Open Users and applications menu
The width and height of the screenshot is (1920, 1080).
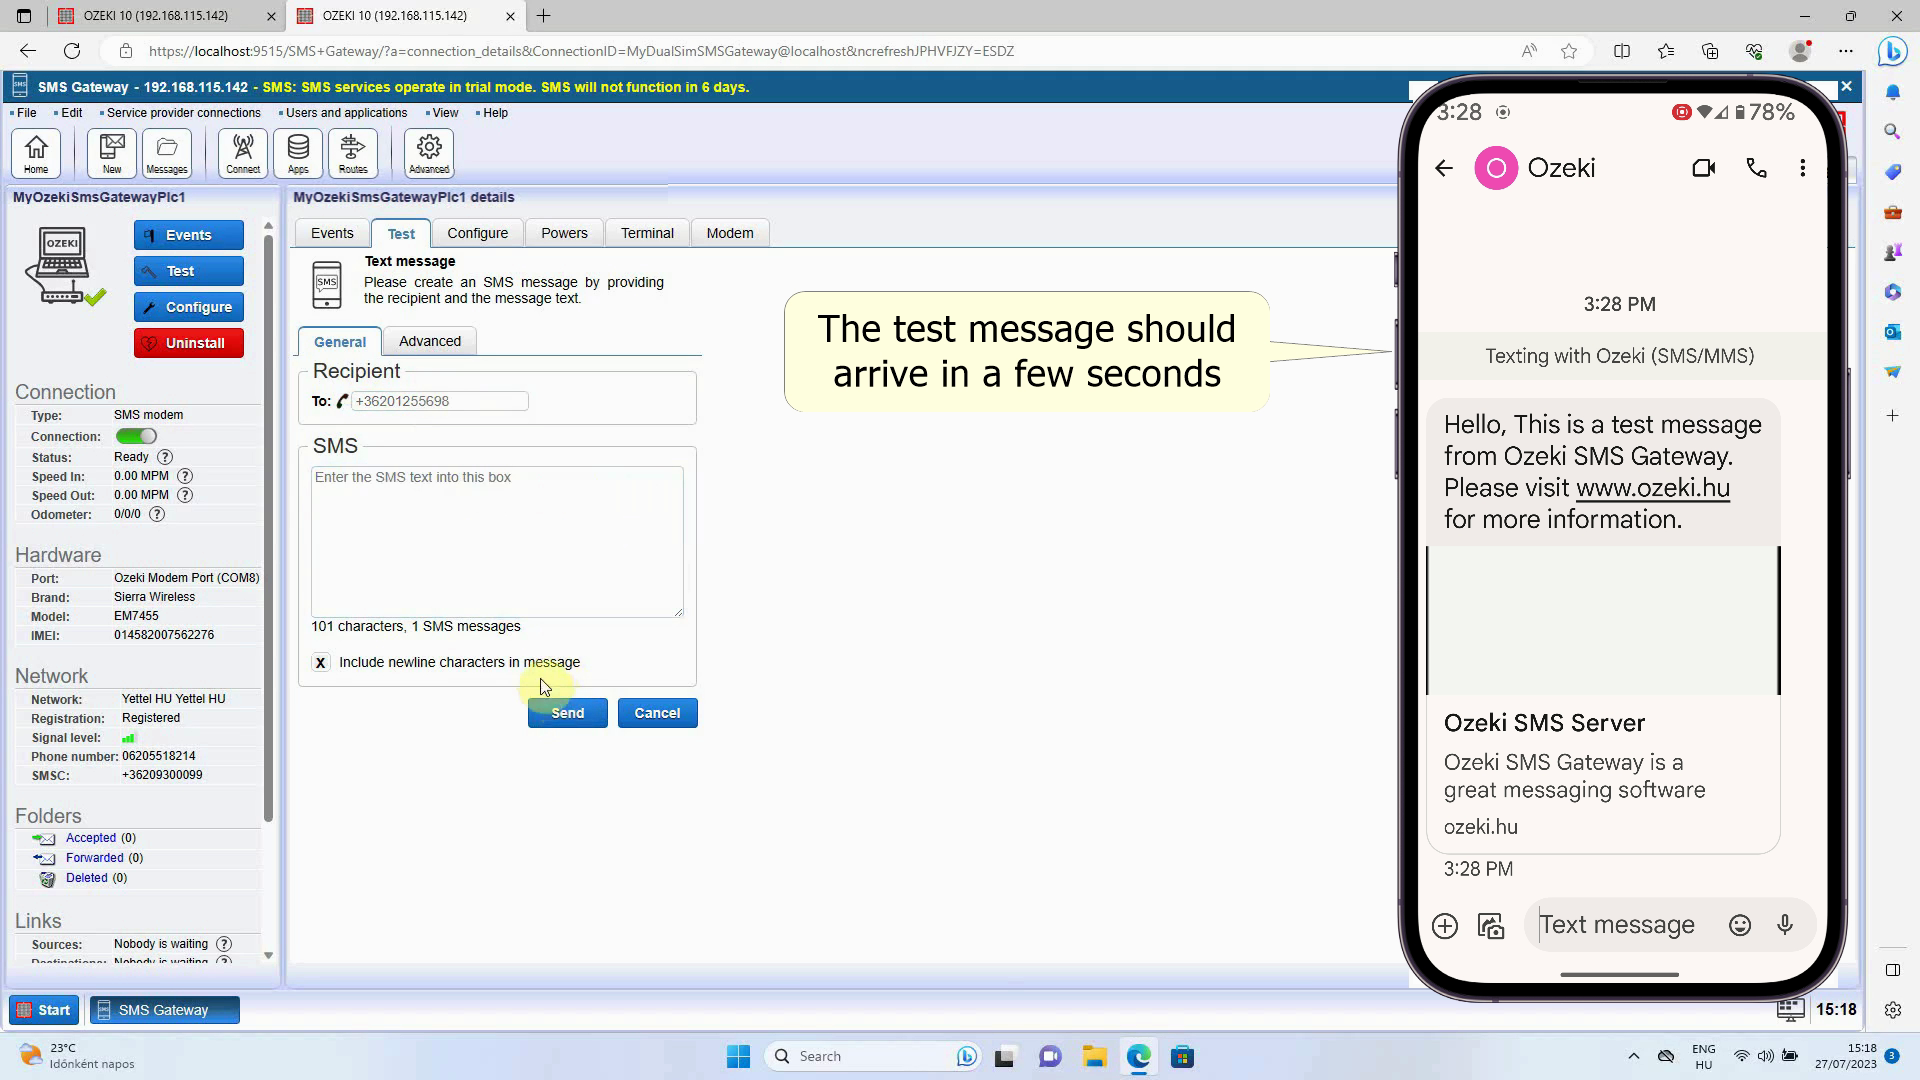[346, 113]
